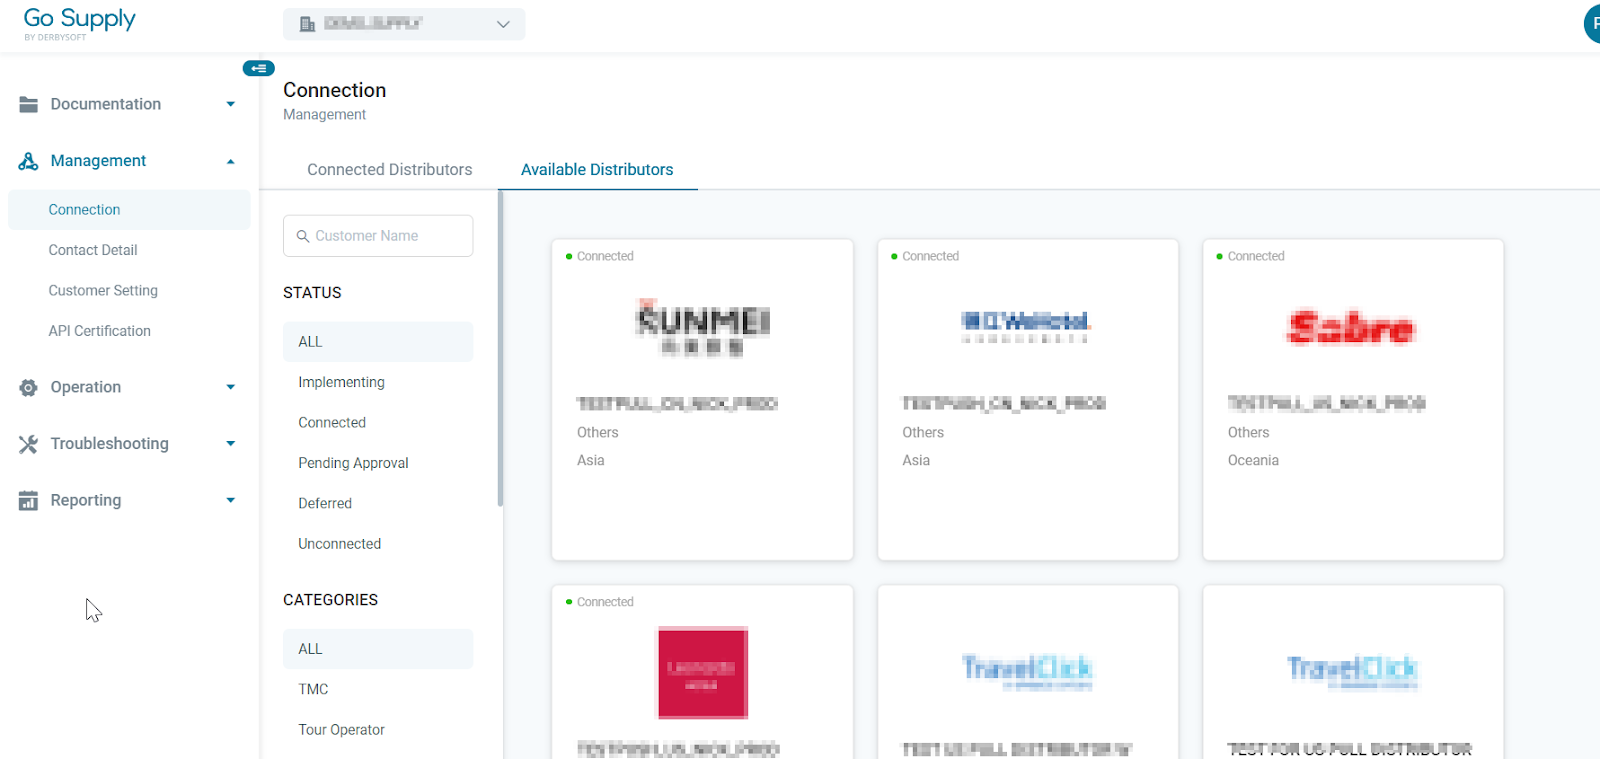
Task: Filter status by ALL
Action: 378,342
